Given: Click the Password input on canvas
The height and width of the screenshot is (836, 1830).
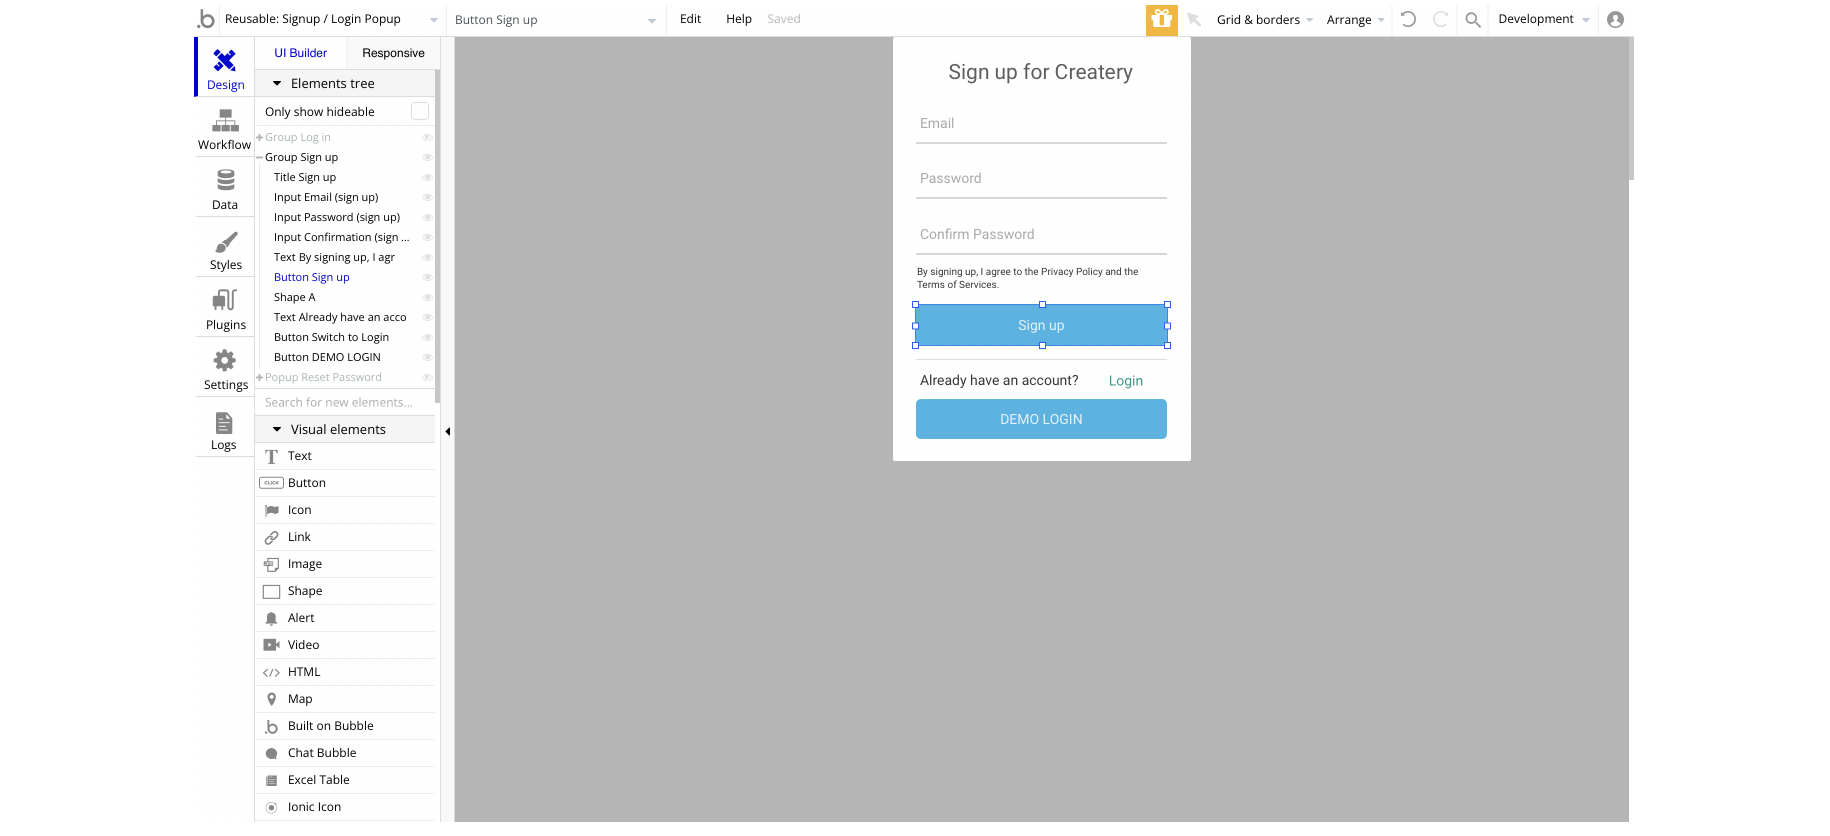Looking at the screenshot, I should (x=1041, y=179).
